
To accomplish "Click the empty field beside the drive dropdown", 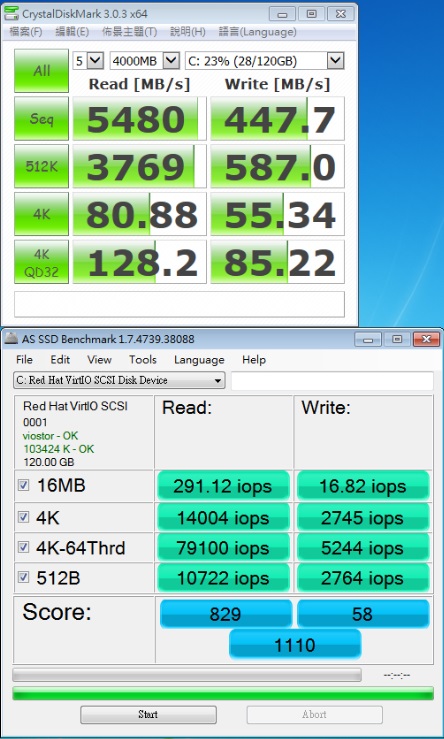I will (x=332, y=380).
